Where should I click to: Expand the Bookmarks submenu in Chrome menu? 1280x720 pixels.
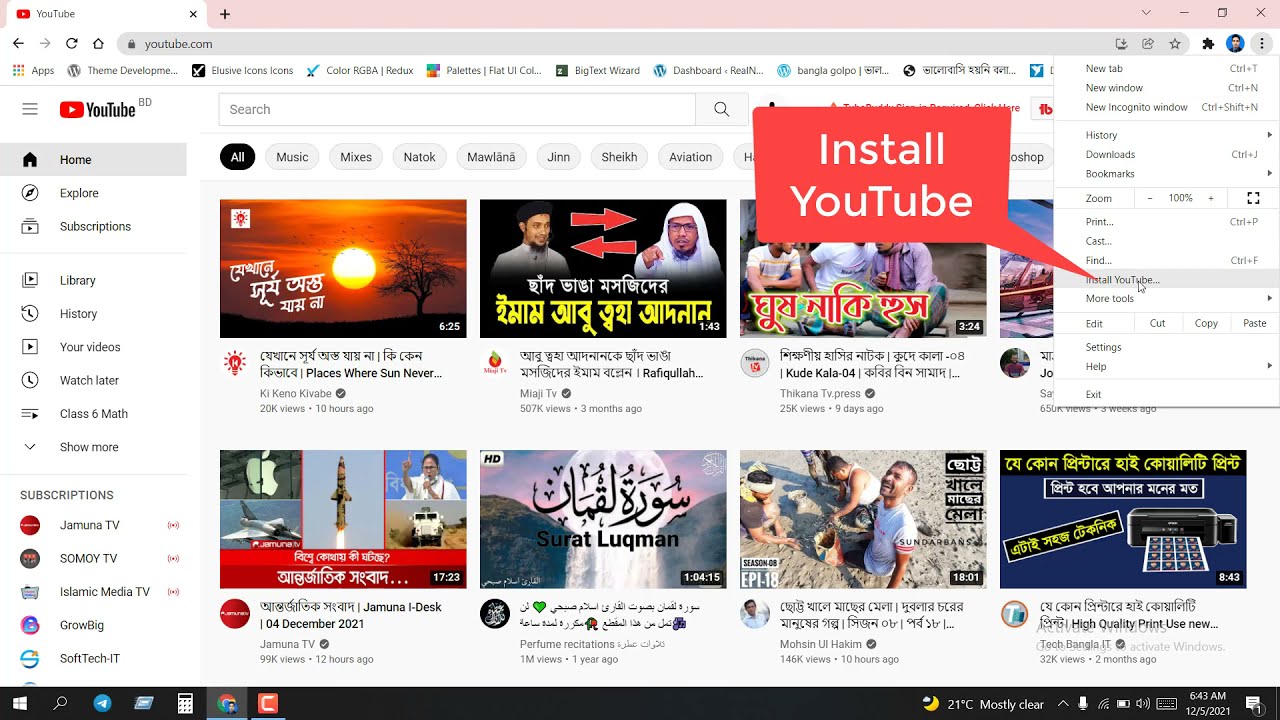1168,174
